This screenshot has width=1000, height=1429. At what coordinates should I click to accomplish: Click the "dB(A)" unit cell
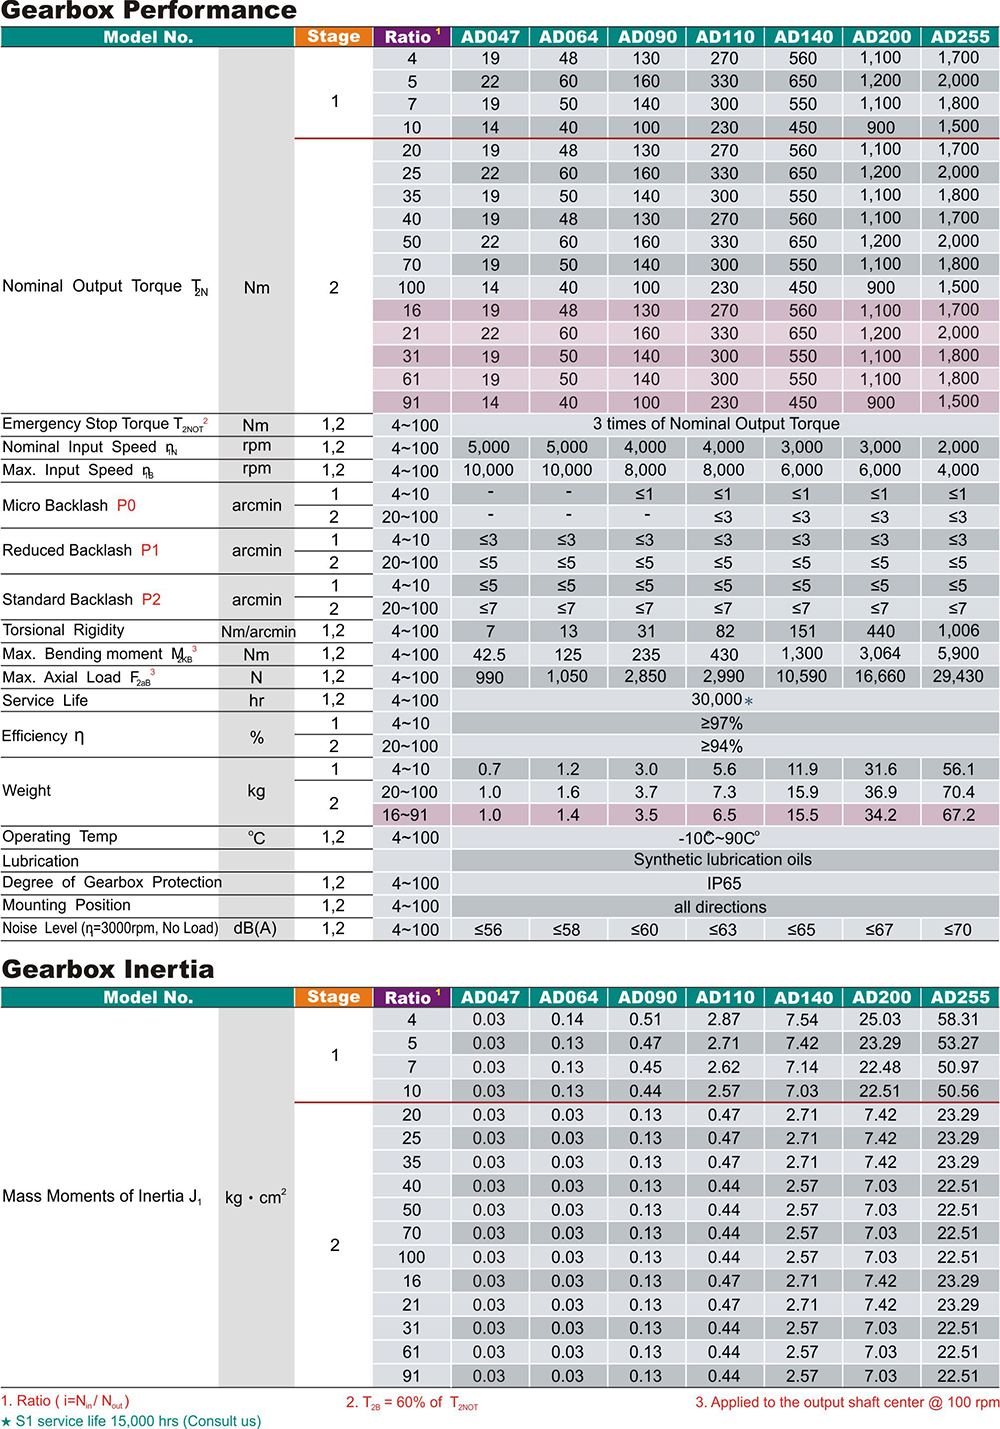click(x=255, y=928)
